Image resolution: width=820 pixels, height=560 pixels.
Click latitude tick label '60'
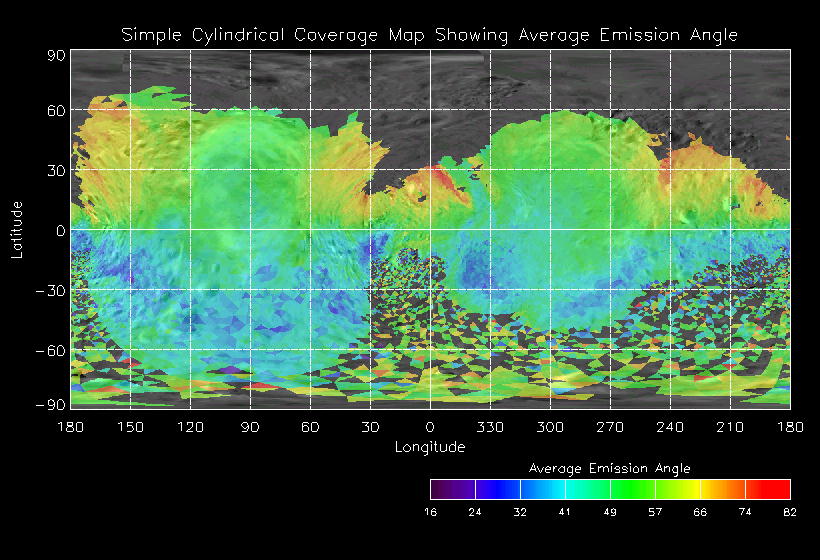pos(56,110)
